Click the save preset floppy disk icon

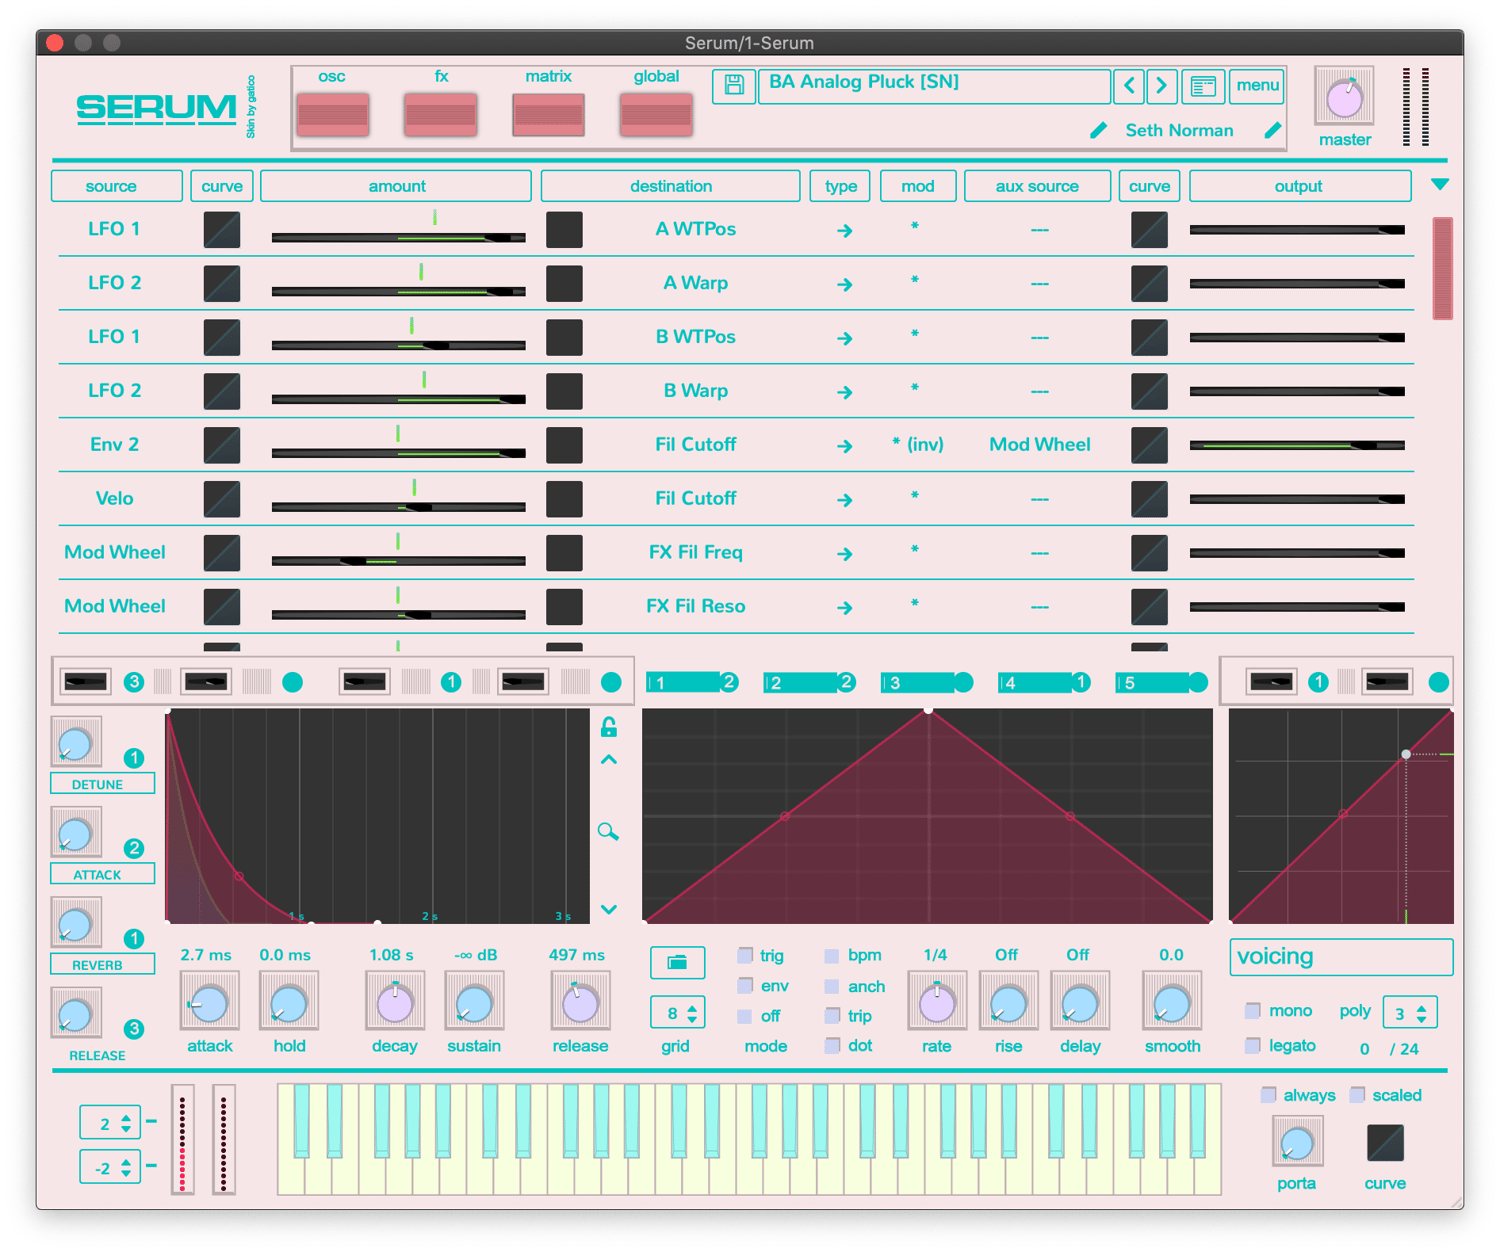tap(733, 85)
